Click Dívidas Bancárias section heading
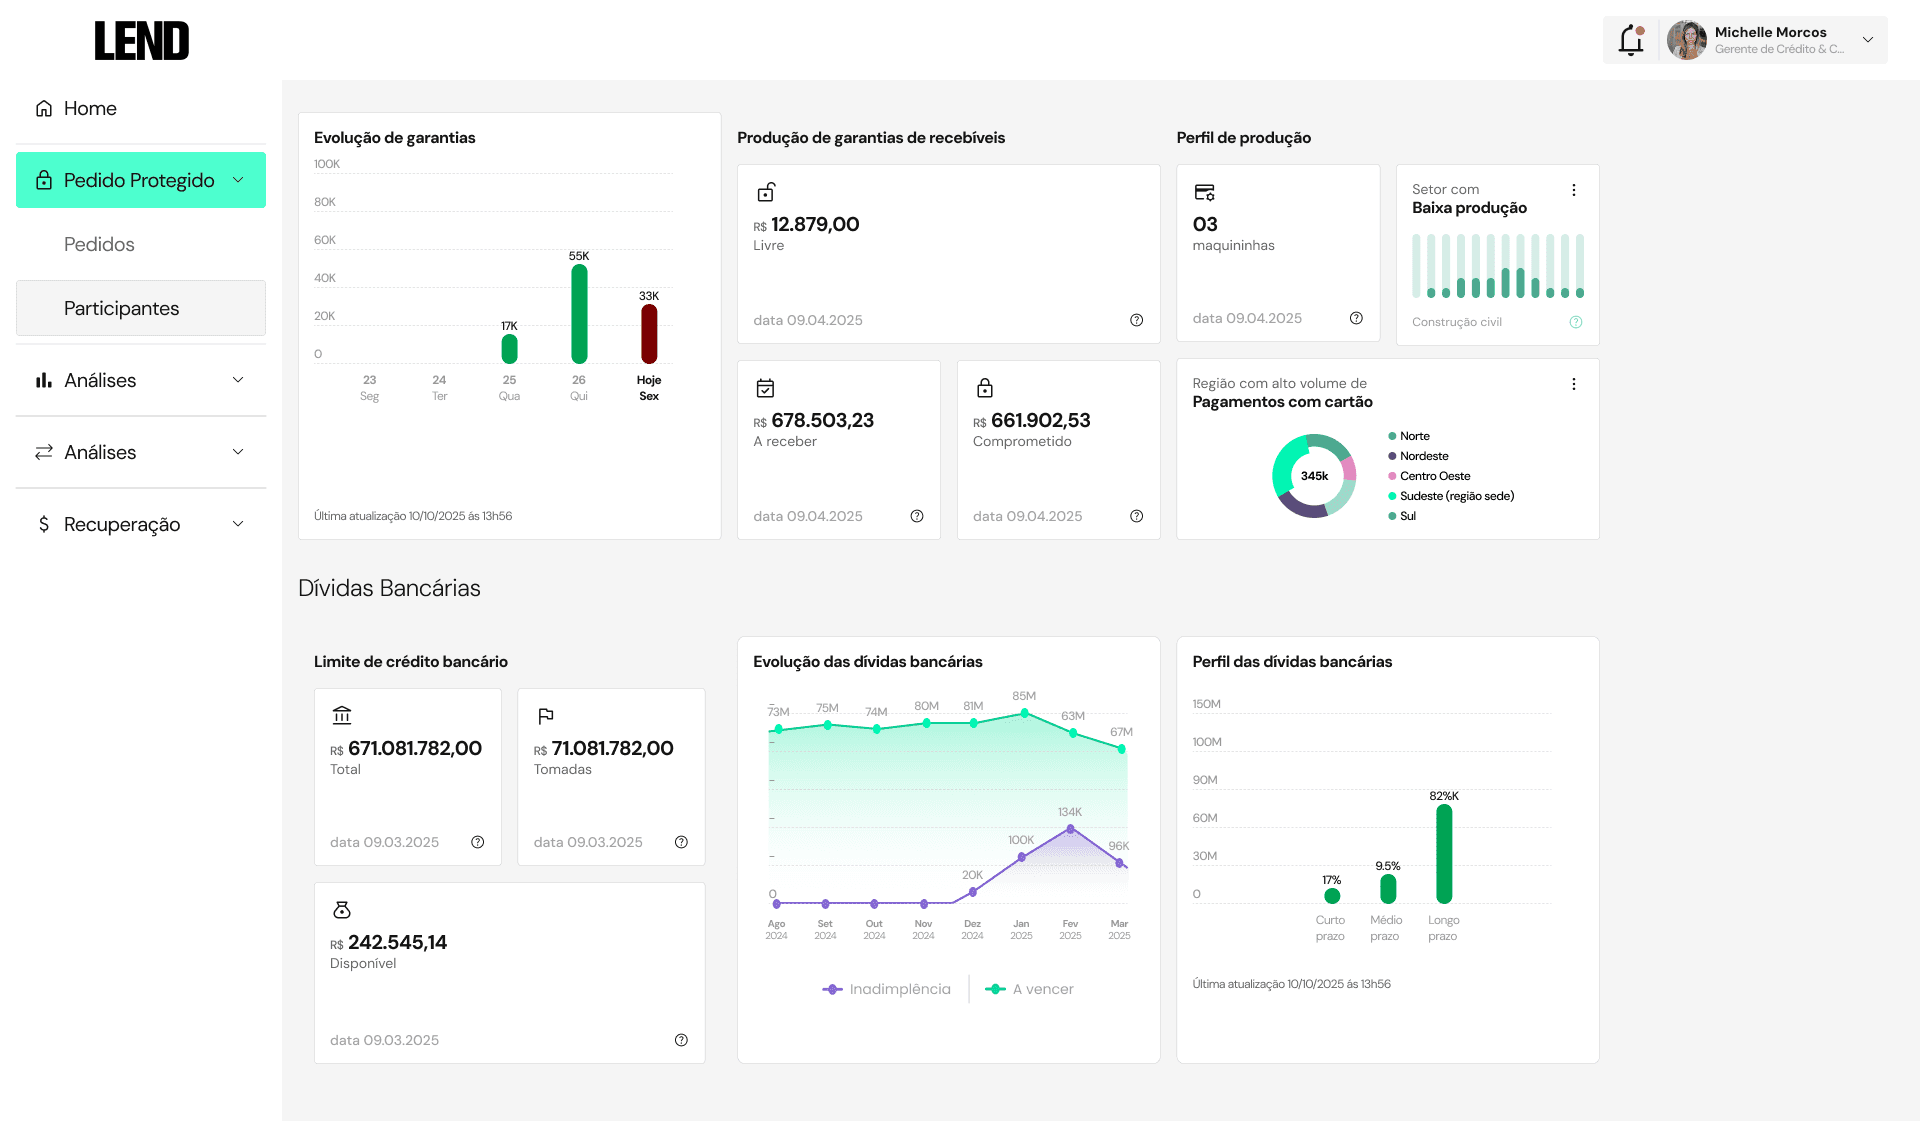 pos(389,588)
